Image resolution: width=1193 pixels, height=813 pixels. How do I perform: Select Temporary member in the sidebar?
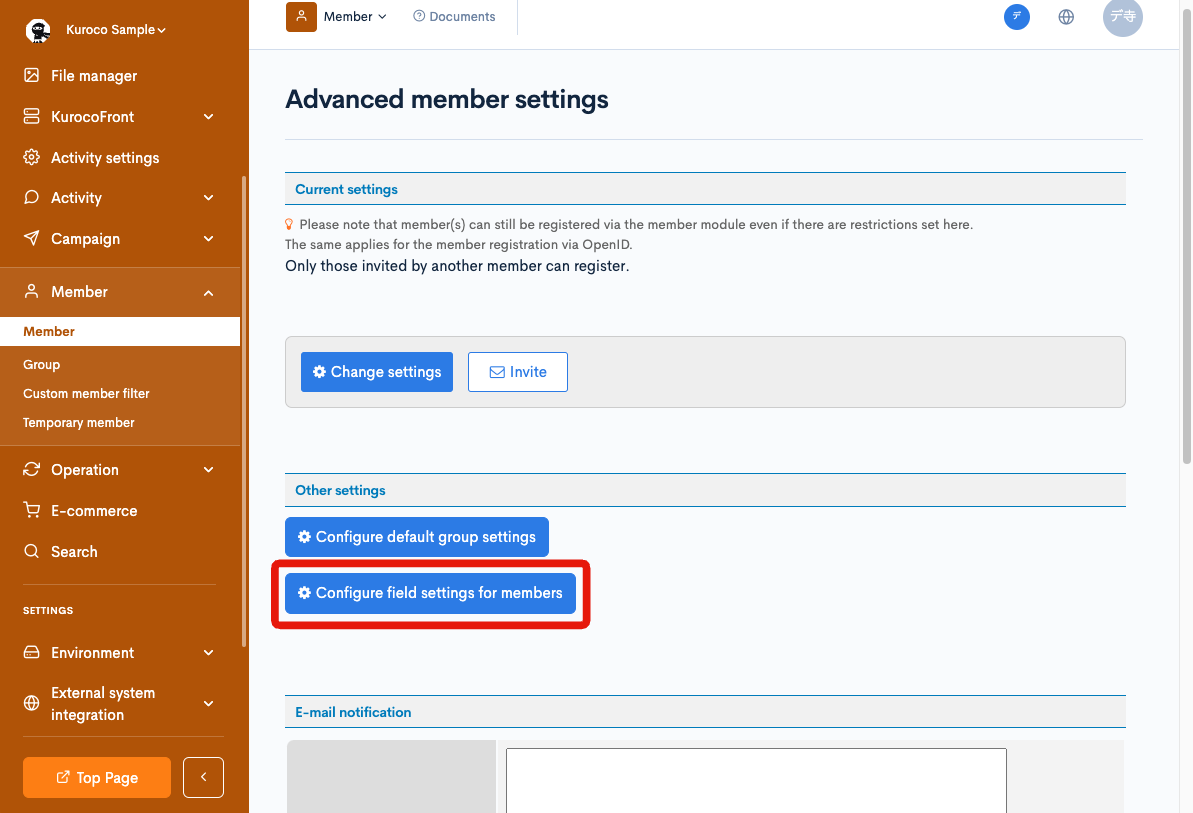(x=78, y=422)
